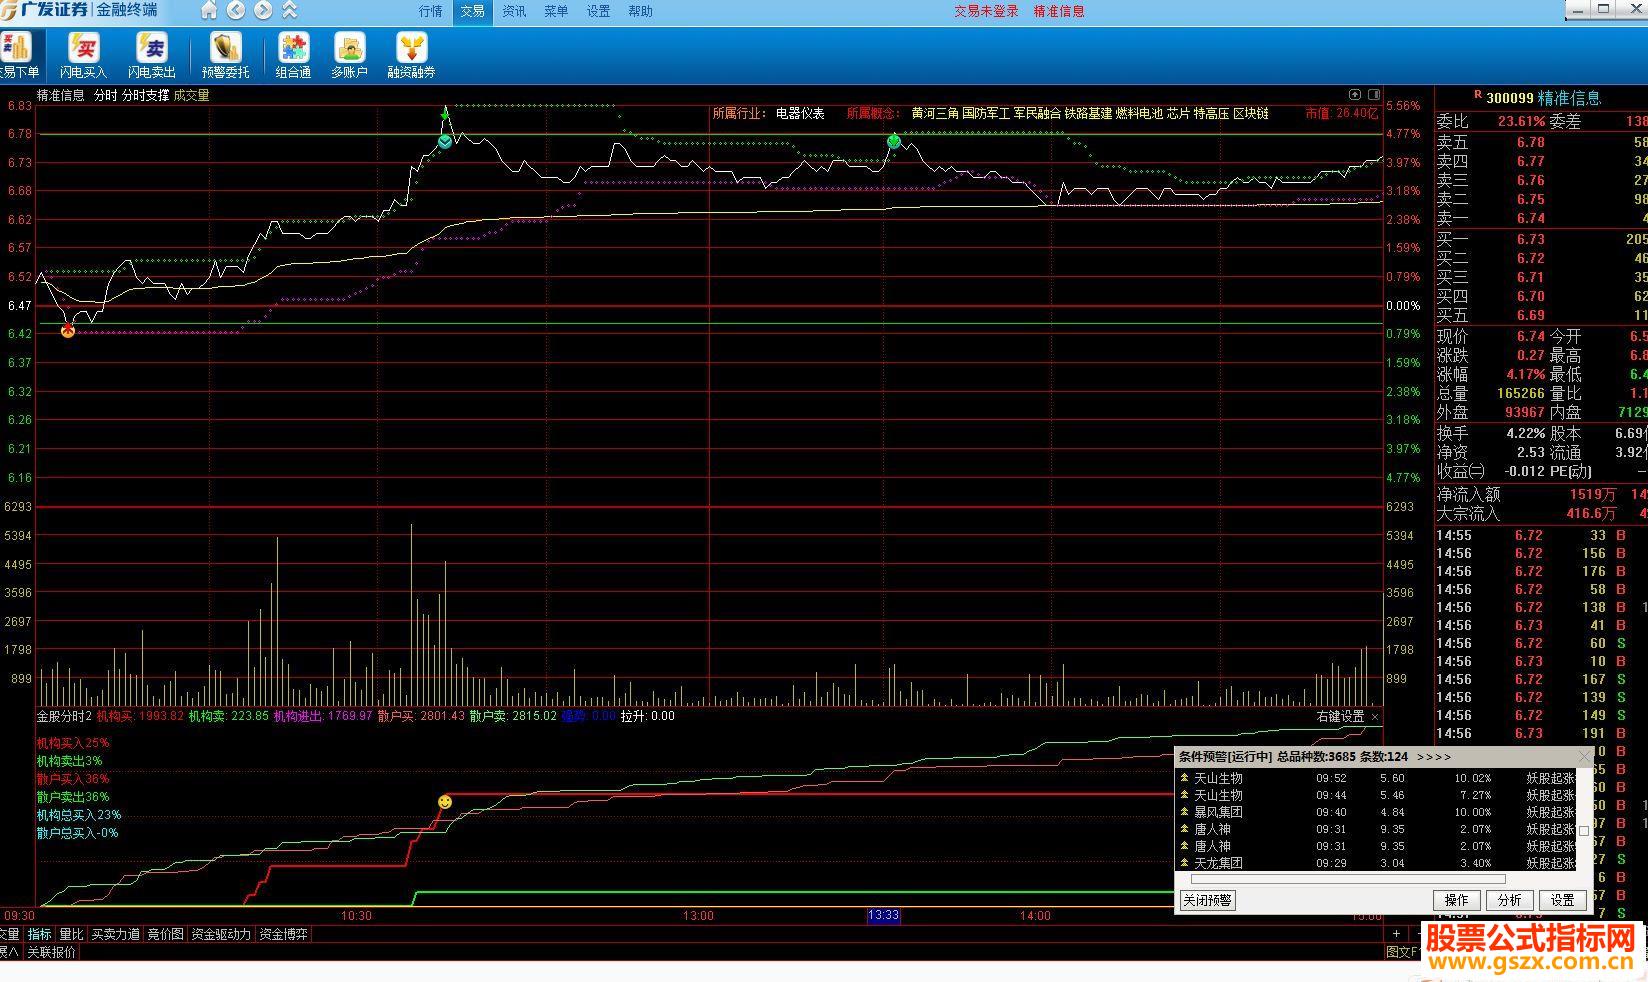1648x982 pixels.
Task: Open the 资讯 news menu
Action: click(514, 11)
